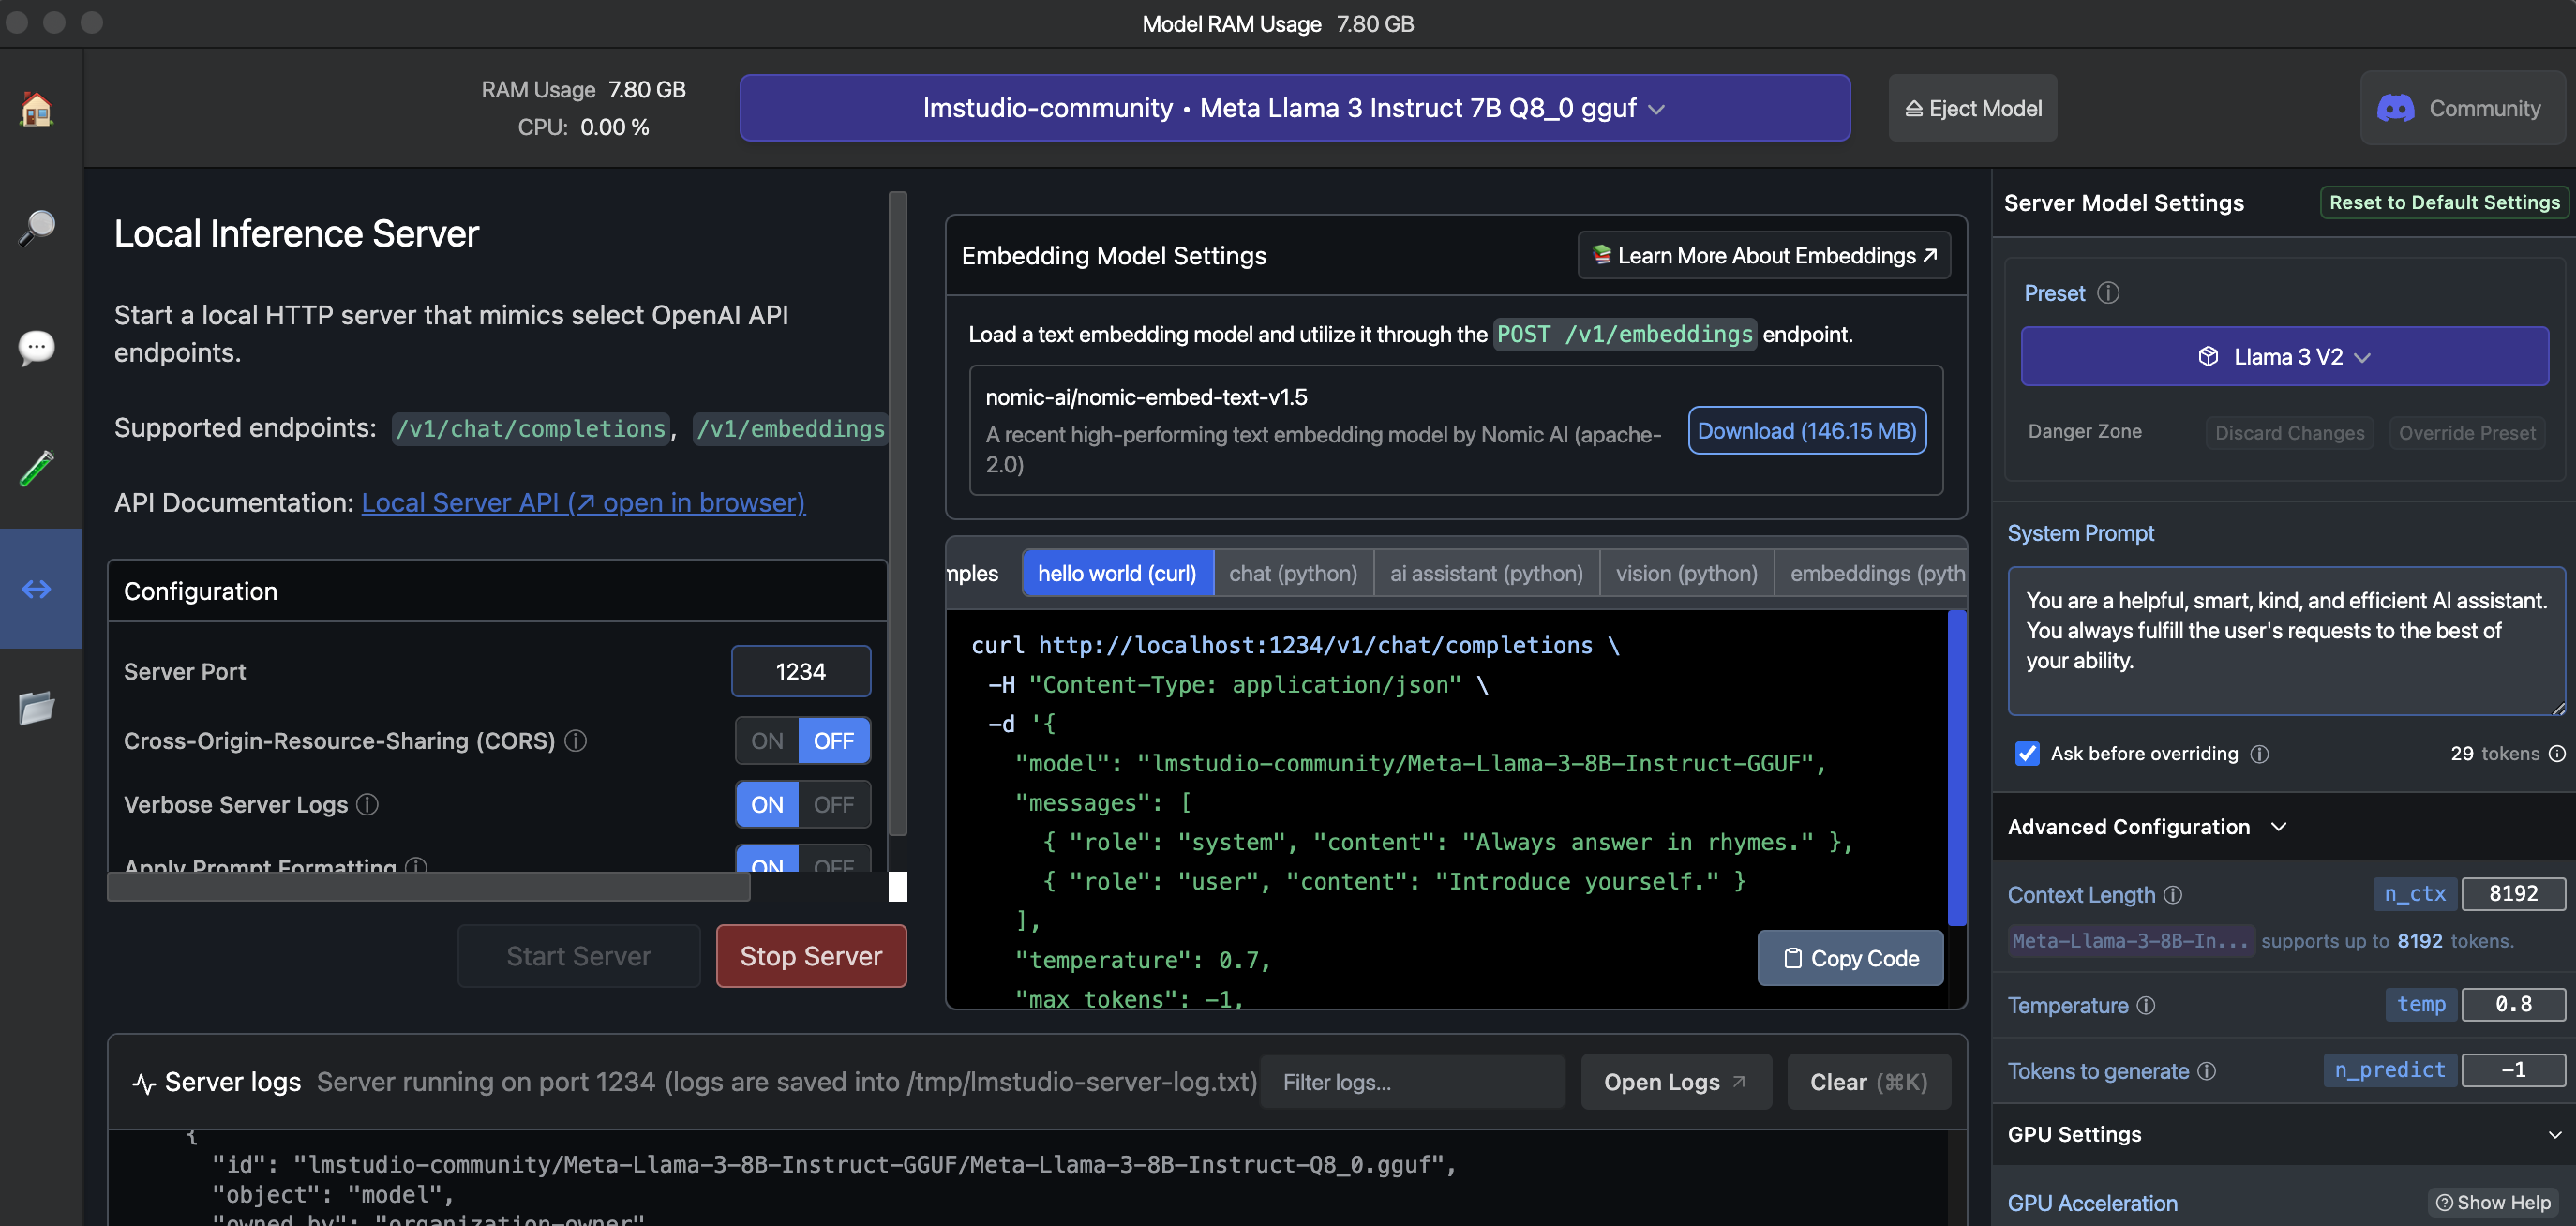Click the System Prompt heading
Viewport: 2576px width, 1226px height.
[x=2080, y=533]
